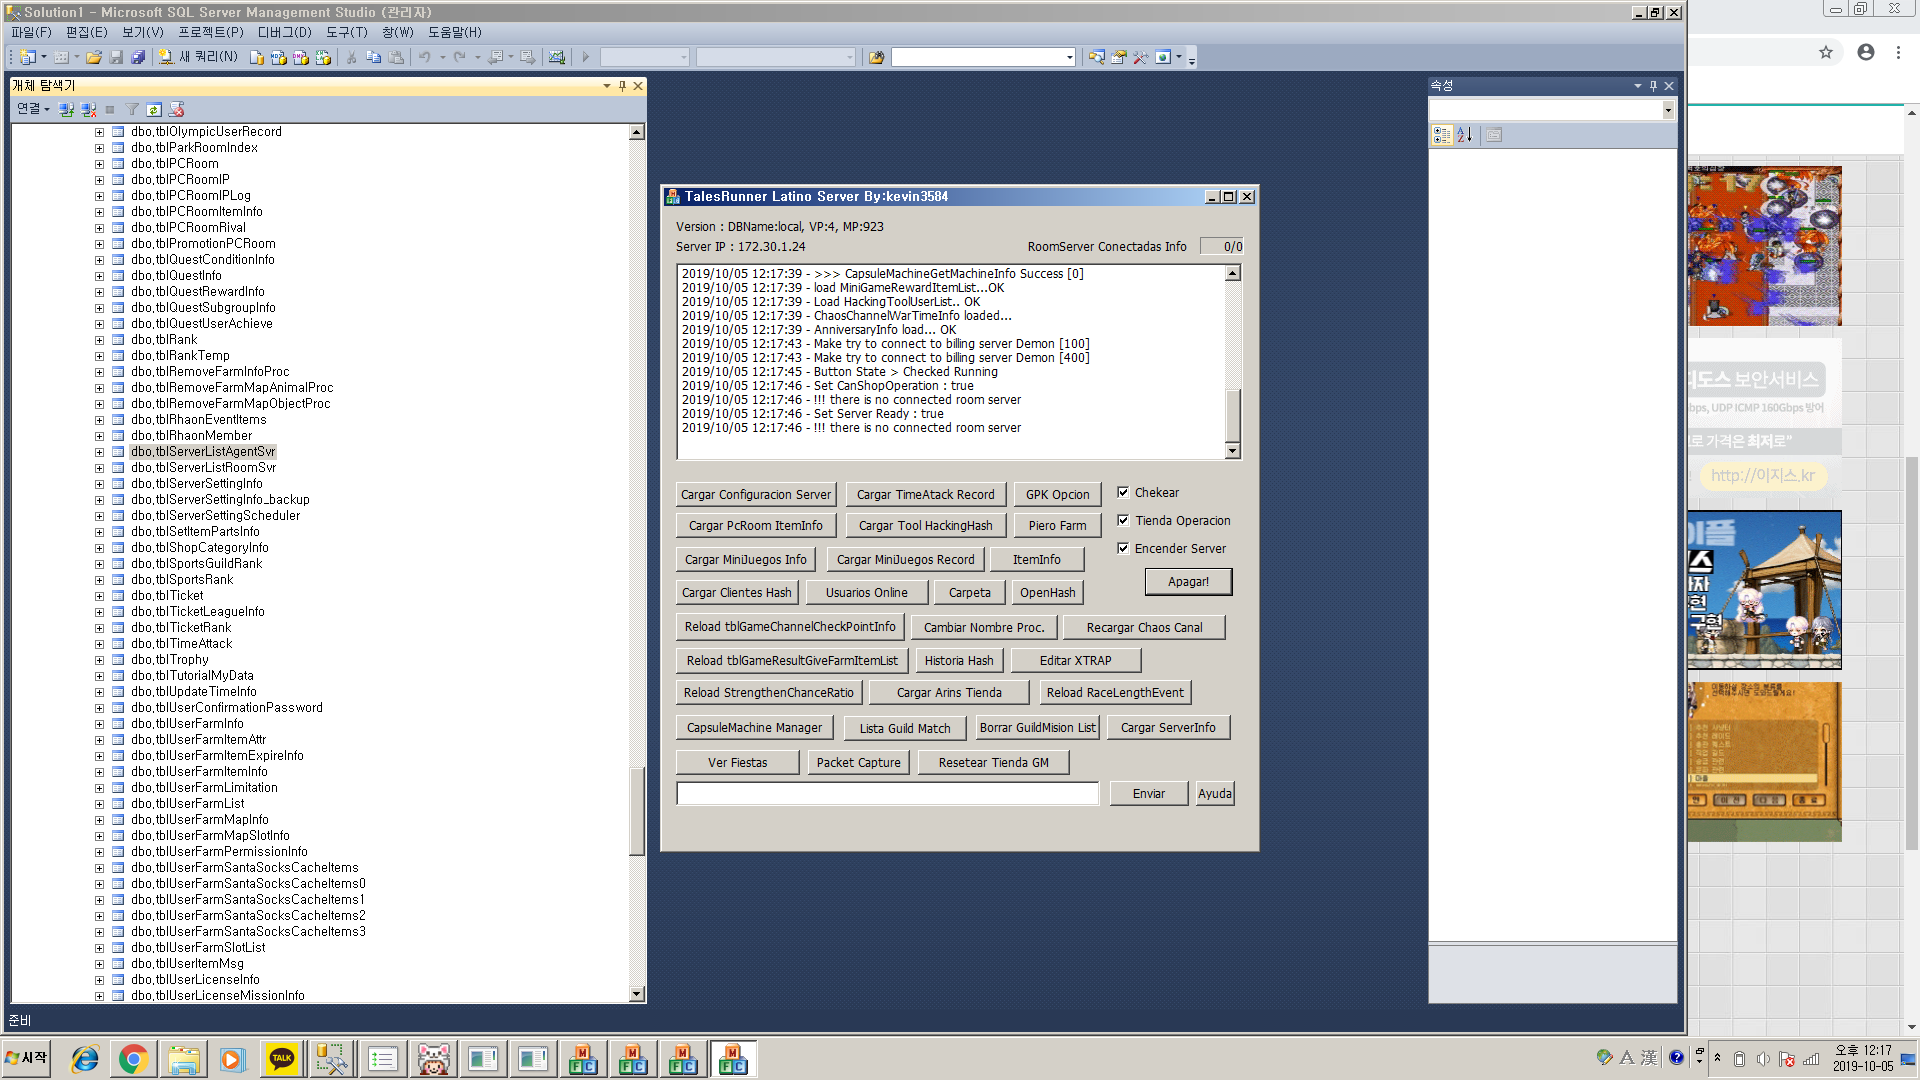The image size is (1920, 1080).
Task: Click the server log scrollbar thumb
Action: 1233,414
